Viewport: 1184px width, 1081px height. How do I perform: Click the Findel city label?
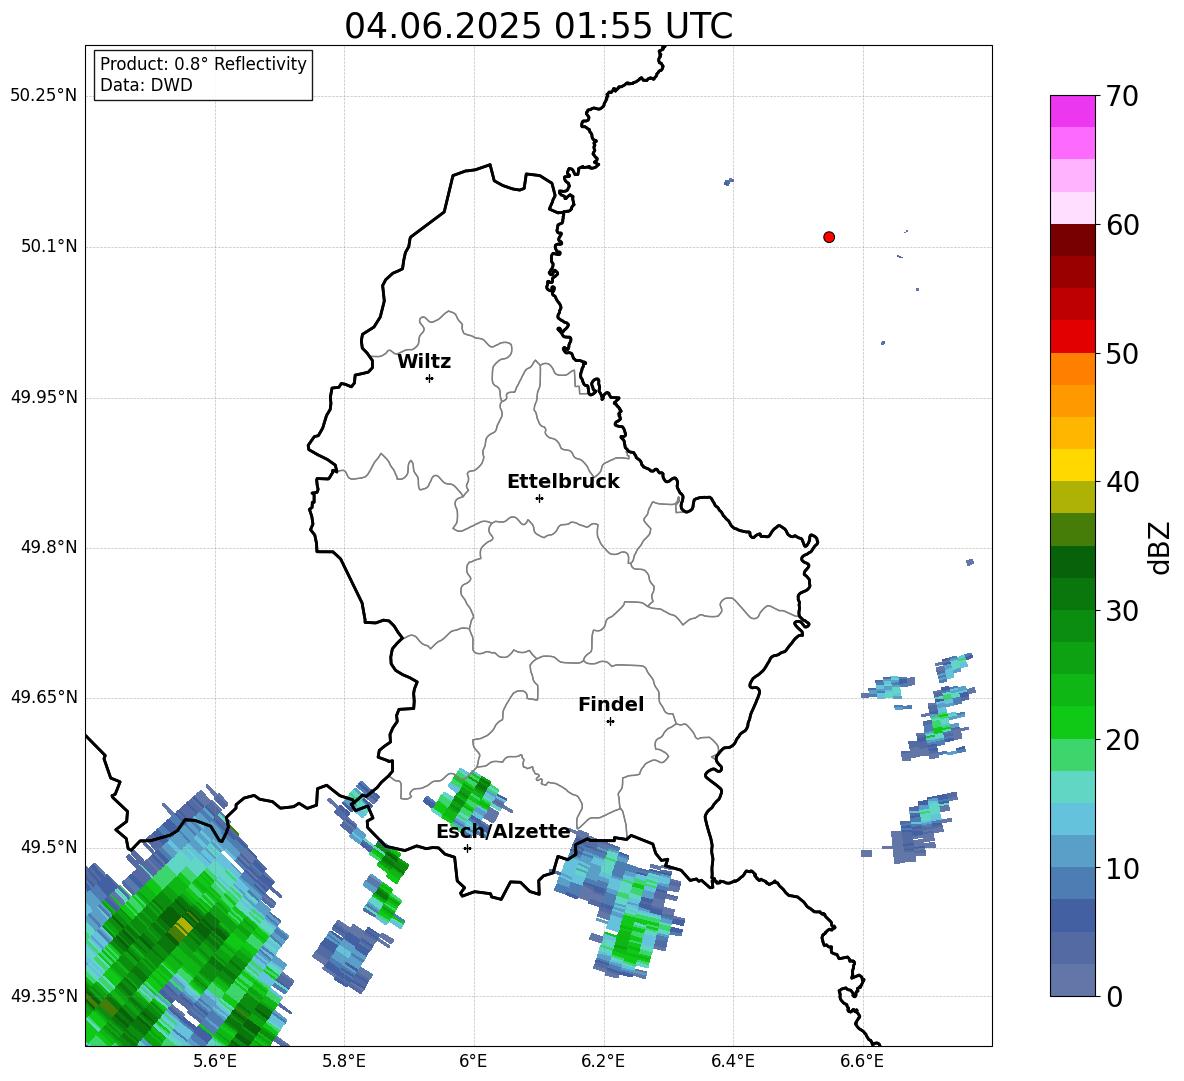coord(611,704)
